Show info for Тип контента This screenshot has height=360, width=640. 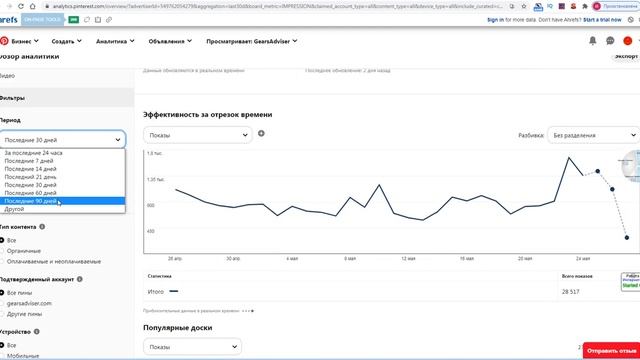pos(42,227)
